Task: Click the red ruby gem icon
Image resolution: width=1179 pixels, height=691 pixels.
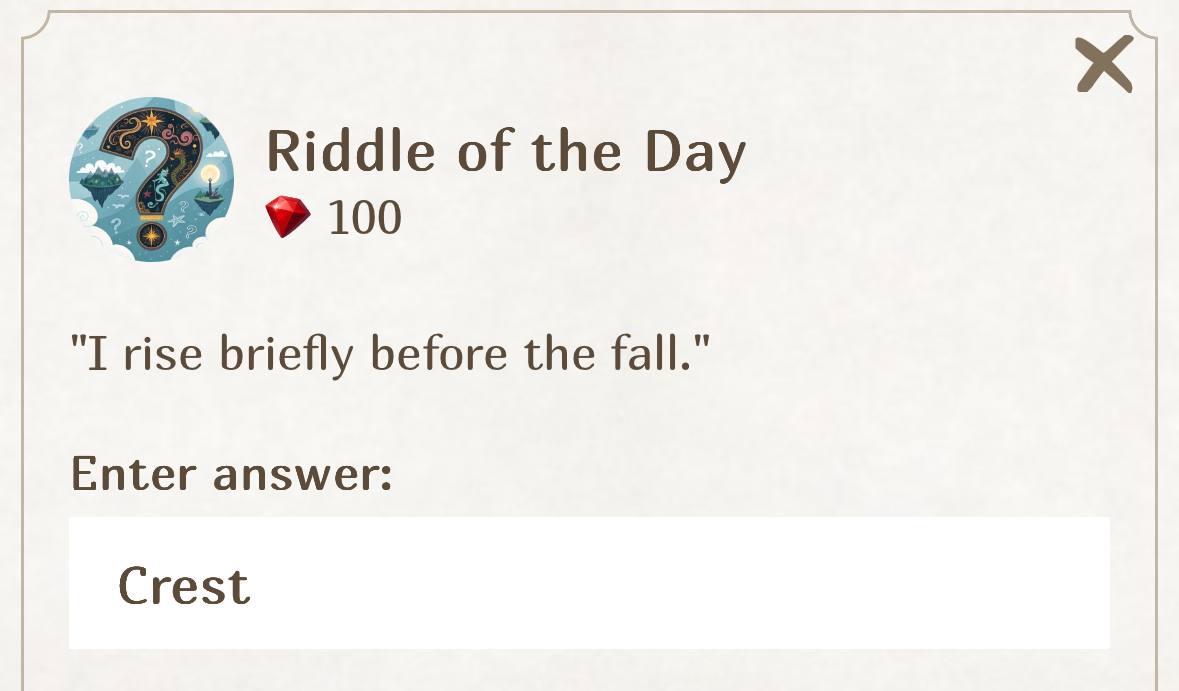Action: [x=288, y=216]
